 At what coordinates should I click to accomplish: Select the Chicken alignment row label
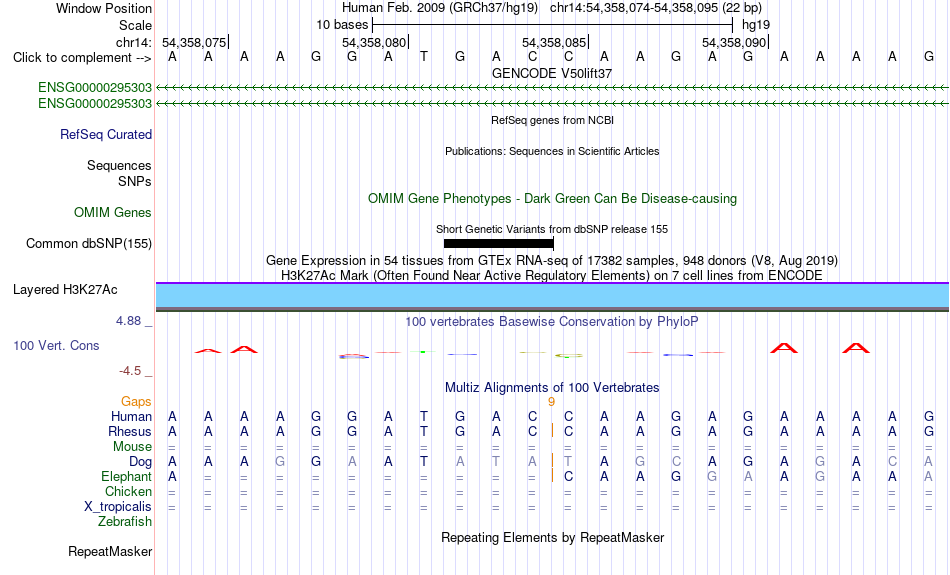click(x=128, y=491)
